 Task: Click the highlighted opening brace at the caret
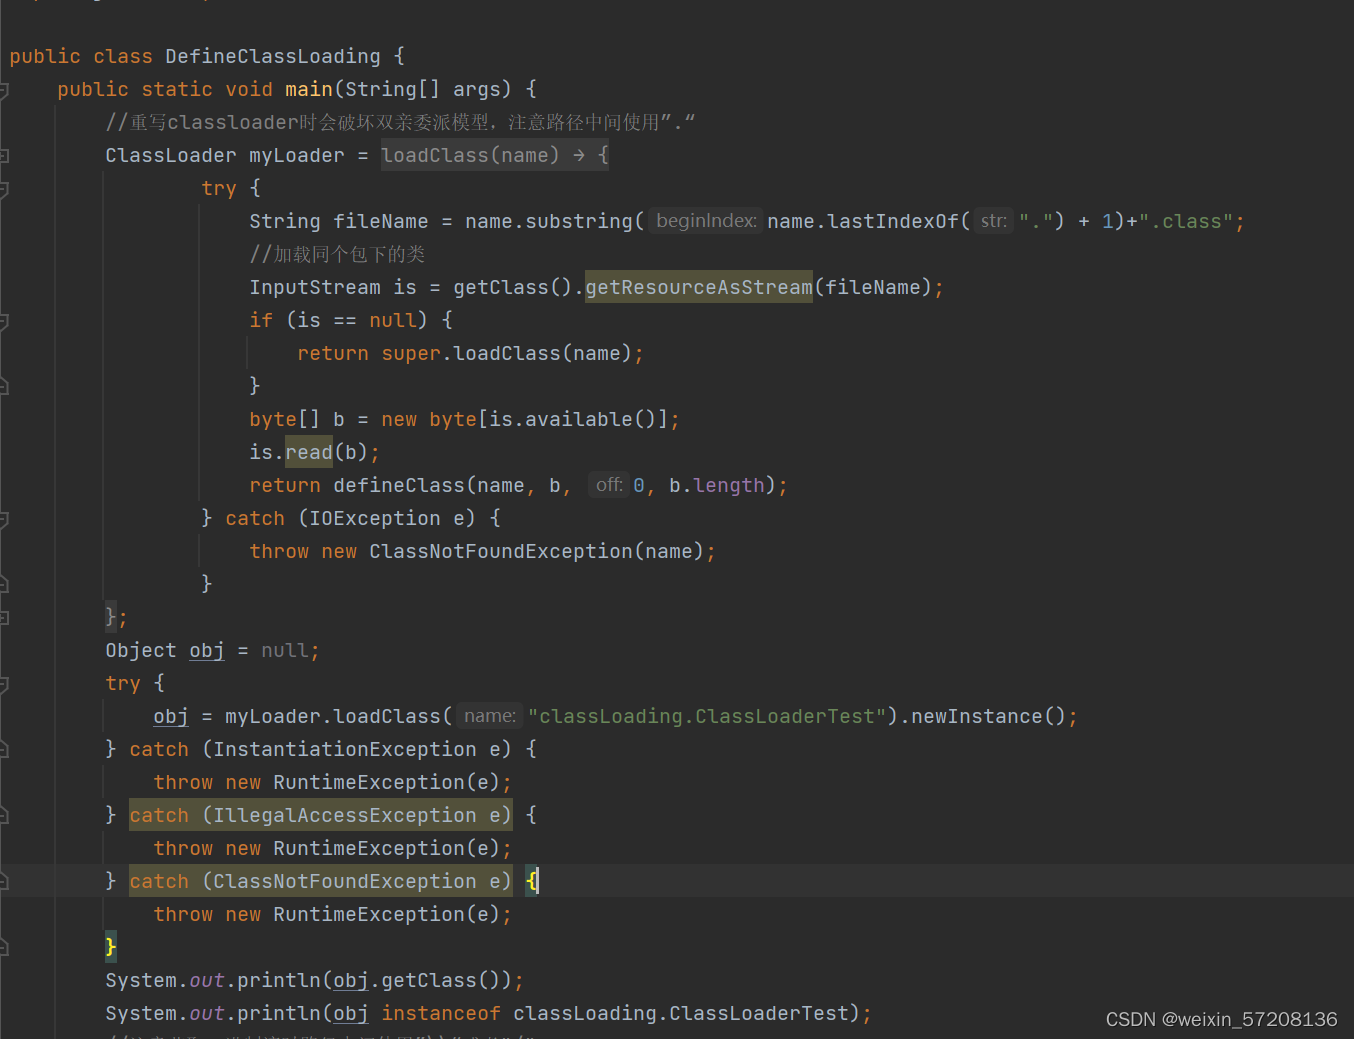[532, 881]
